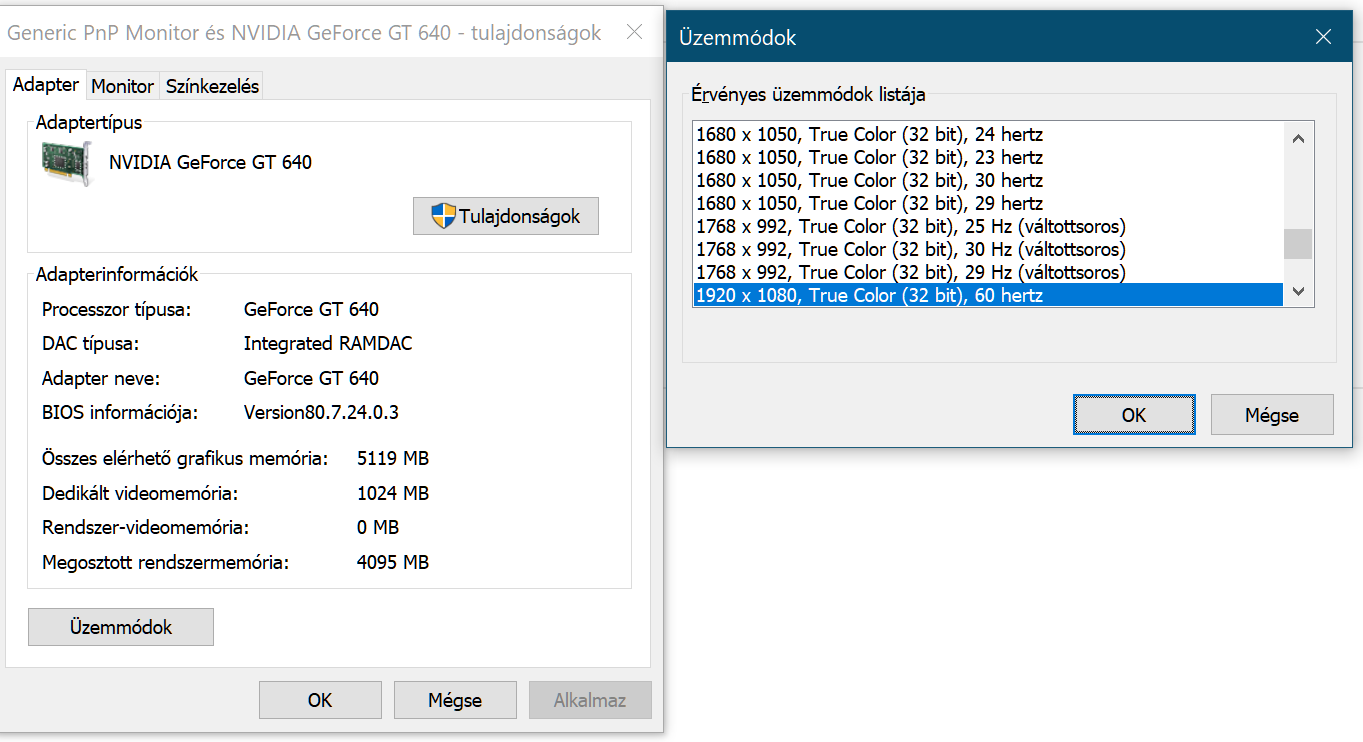Click the disabled Alkalmaz button
This screenshot has width=1363, height=742.
pos(590,700)
